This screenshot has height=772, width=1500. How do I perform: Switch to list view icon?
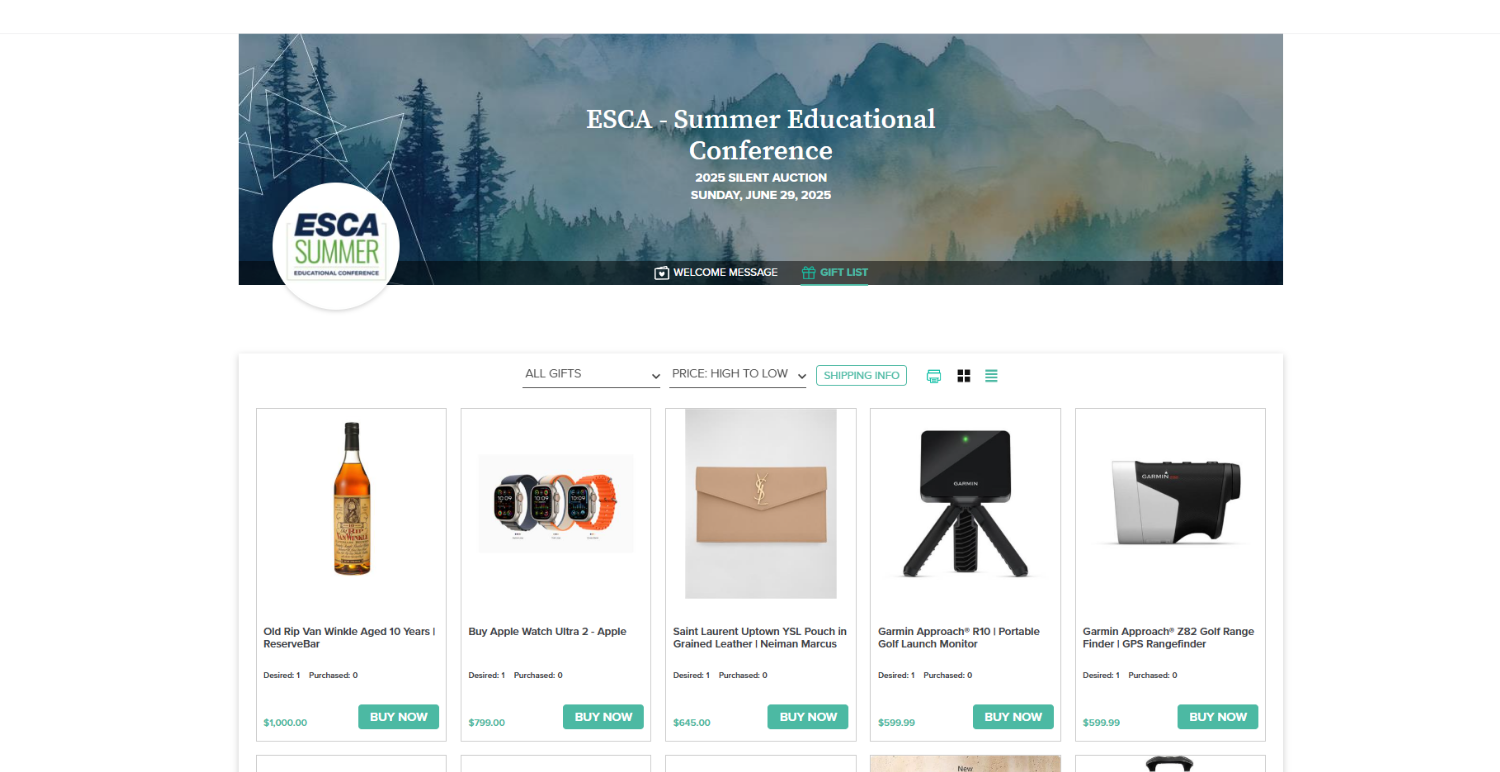coord(991,376)
